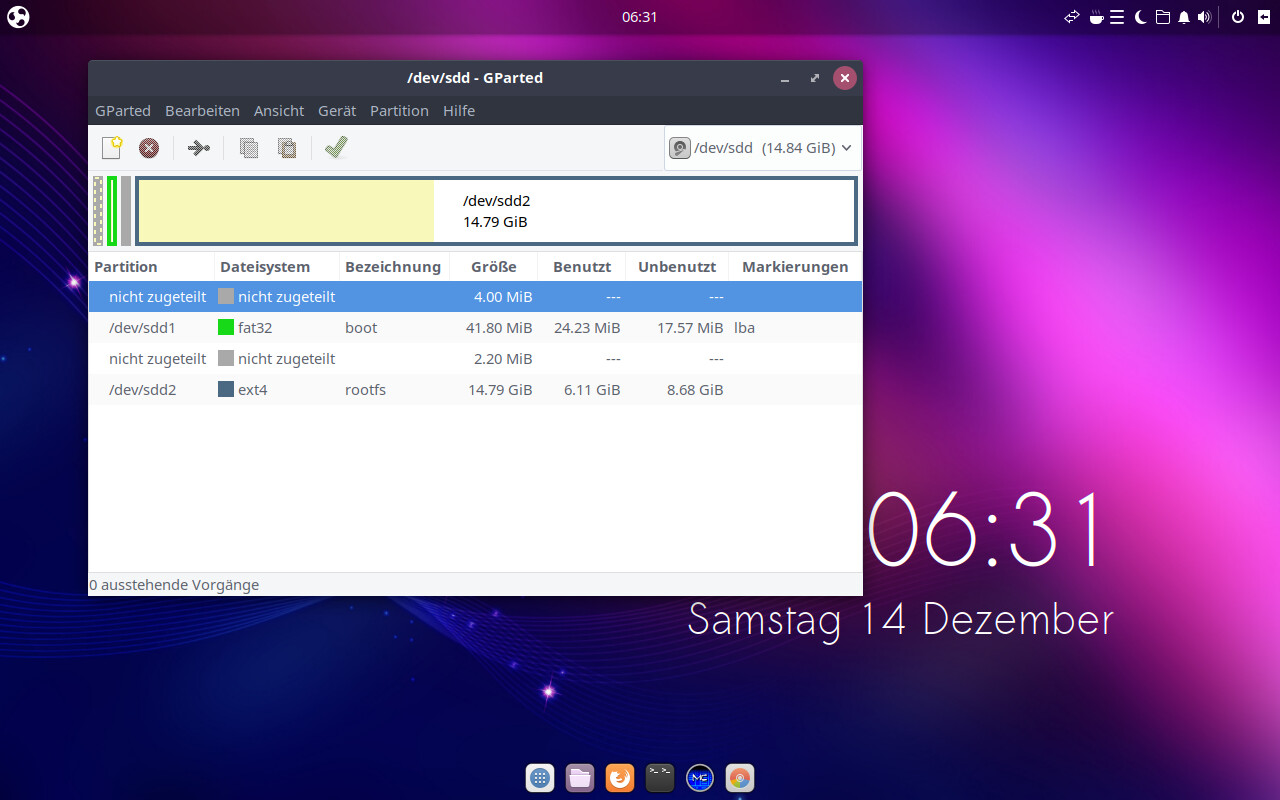Screen dimensions: 1280x800
Task: Click the New partition toolbar icon
Action: click(112, 148)
